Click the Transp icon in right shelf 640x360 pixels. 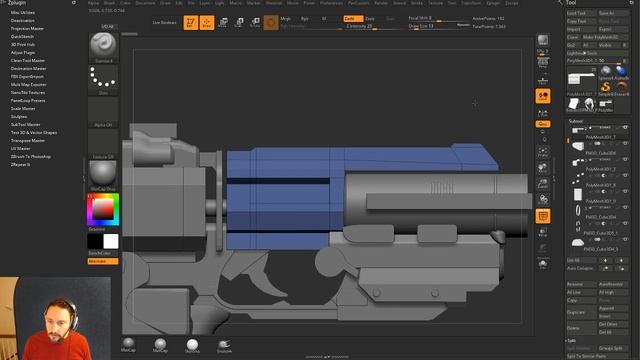[543, 232]
